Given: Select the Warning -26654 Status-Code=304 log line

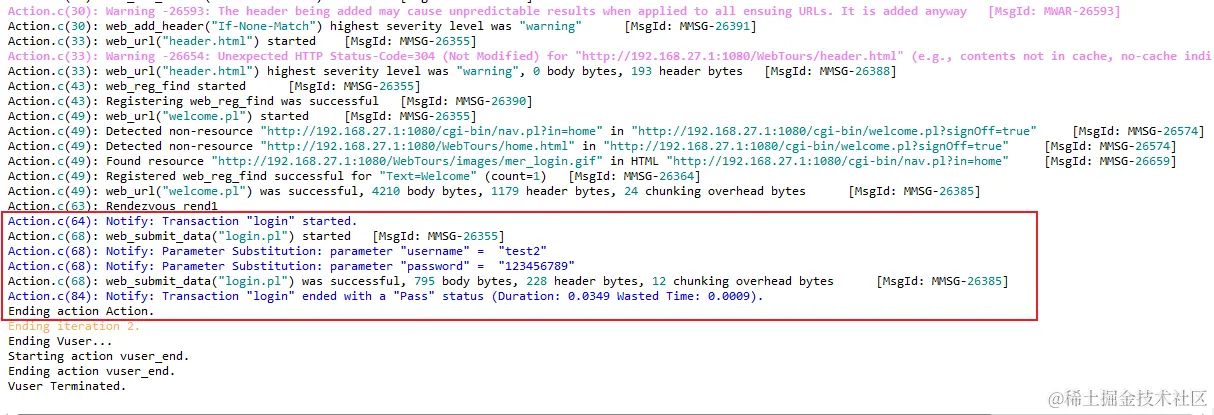Looking at the screenshot, I should tap(609, 56).
